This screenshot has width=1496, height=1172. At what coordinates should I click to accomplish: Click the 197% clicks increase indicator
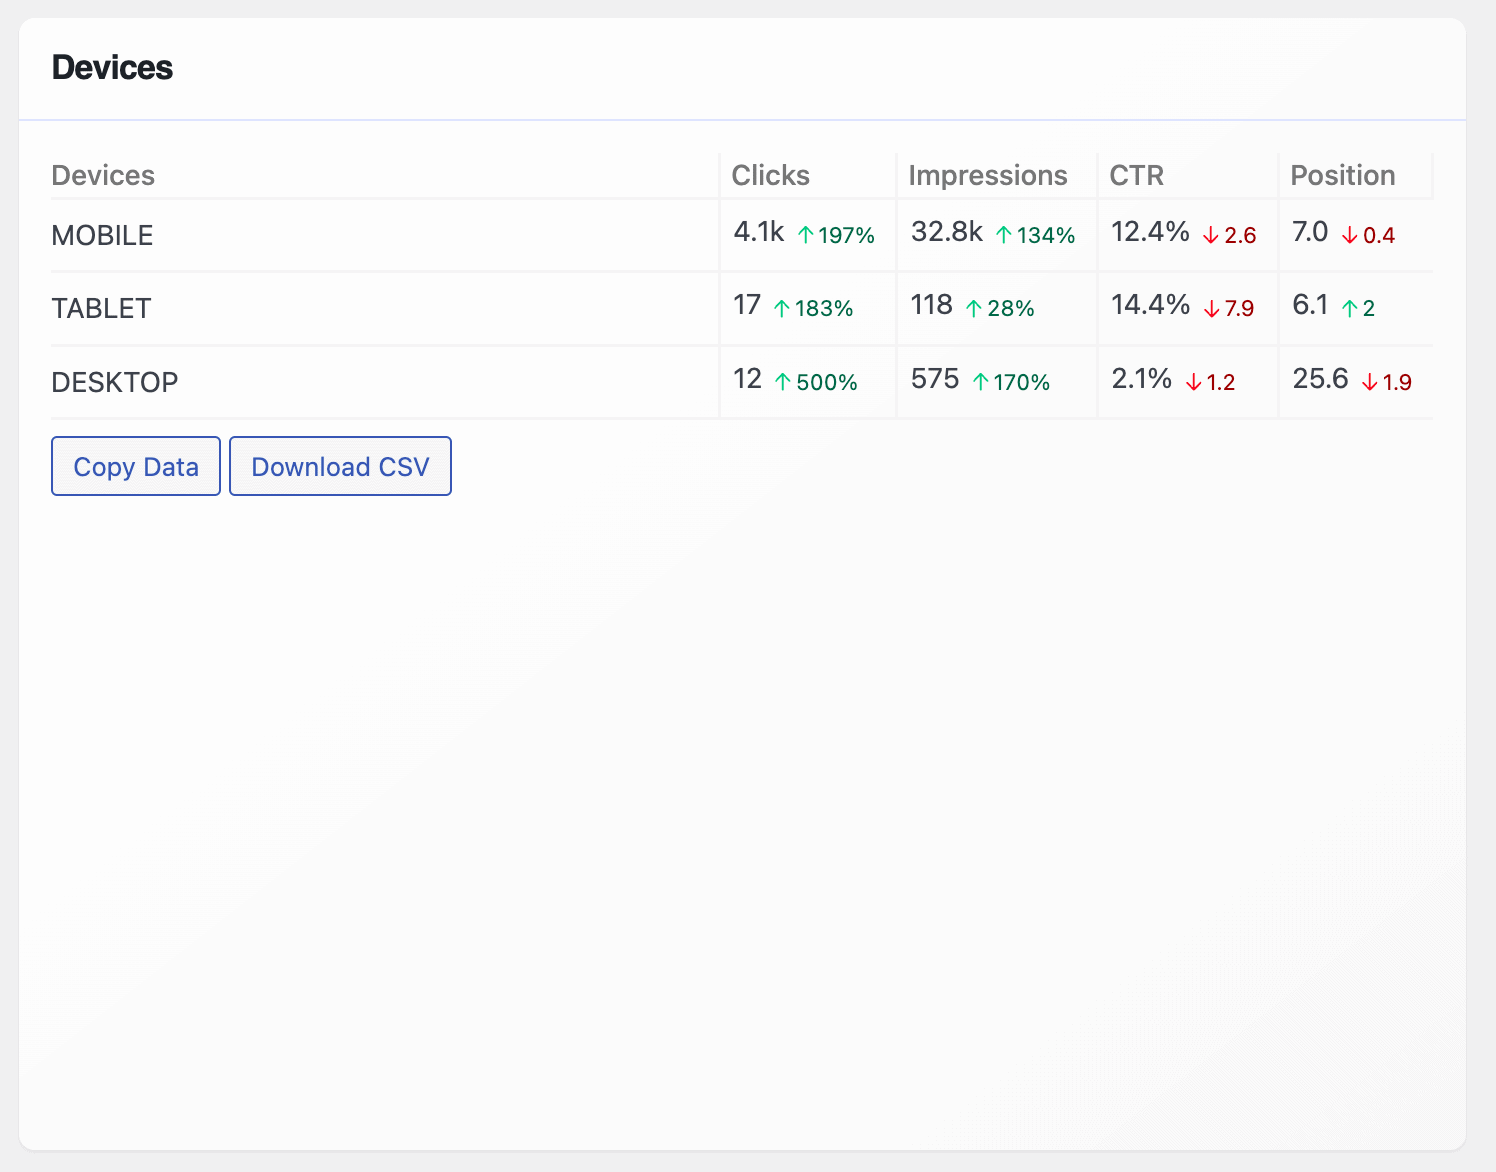click(x=836, y=235)
